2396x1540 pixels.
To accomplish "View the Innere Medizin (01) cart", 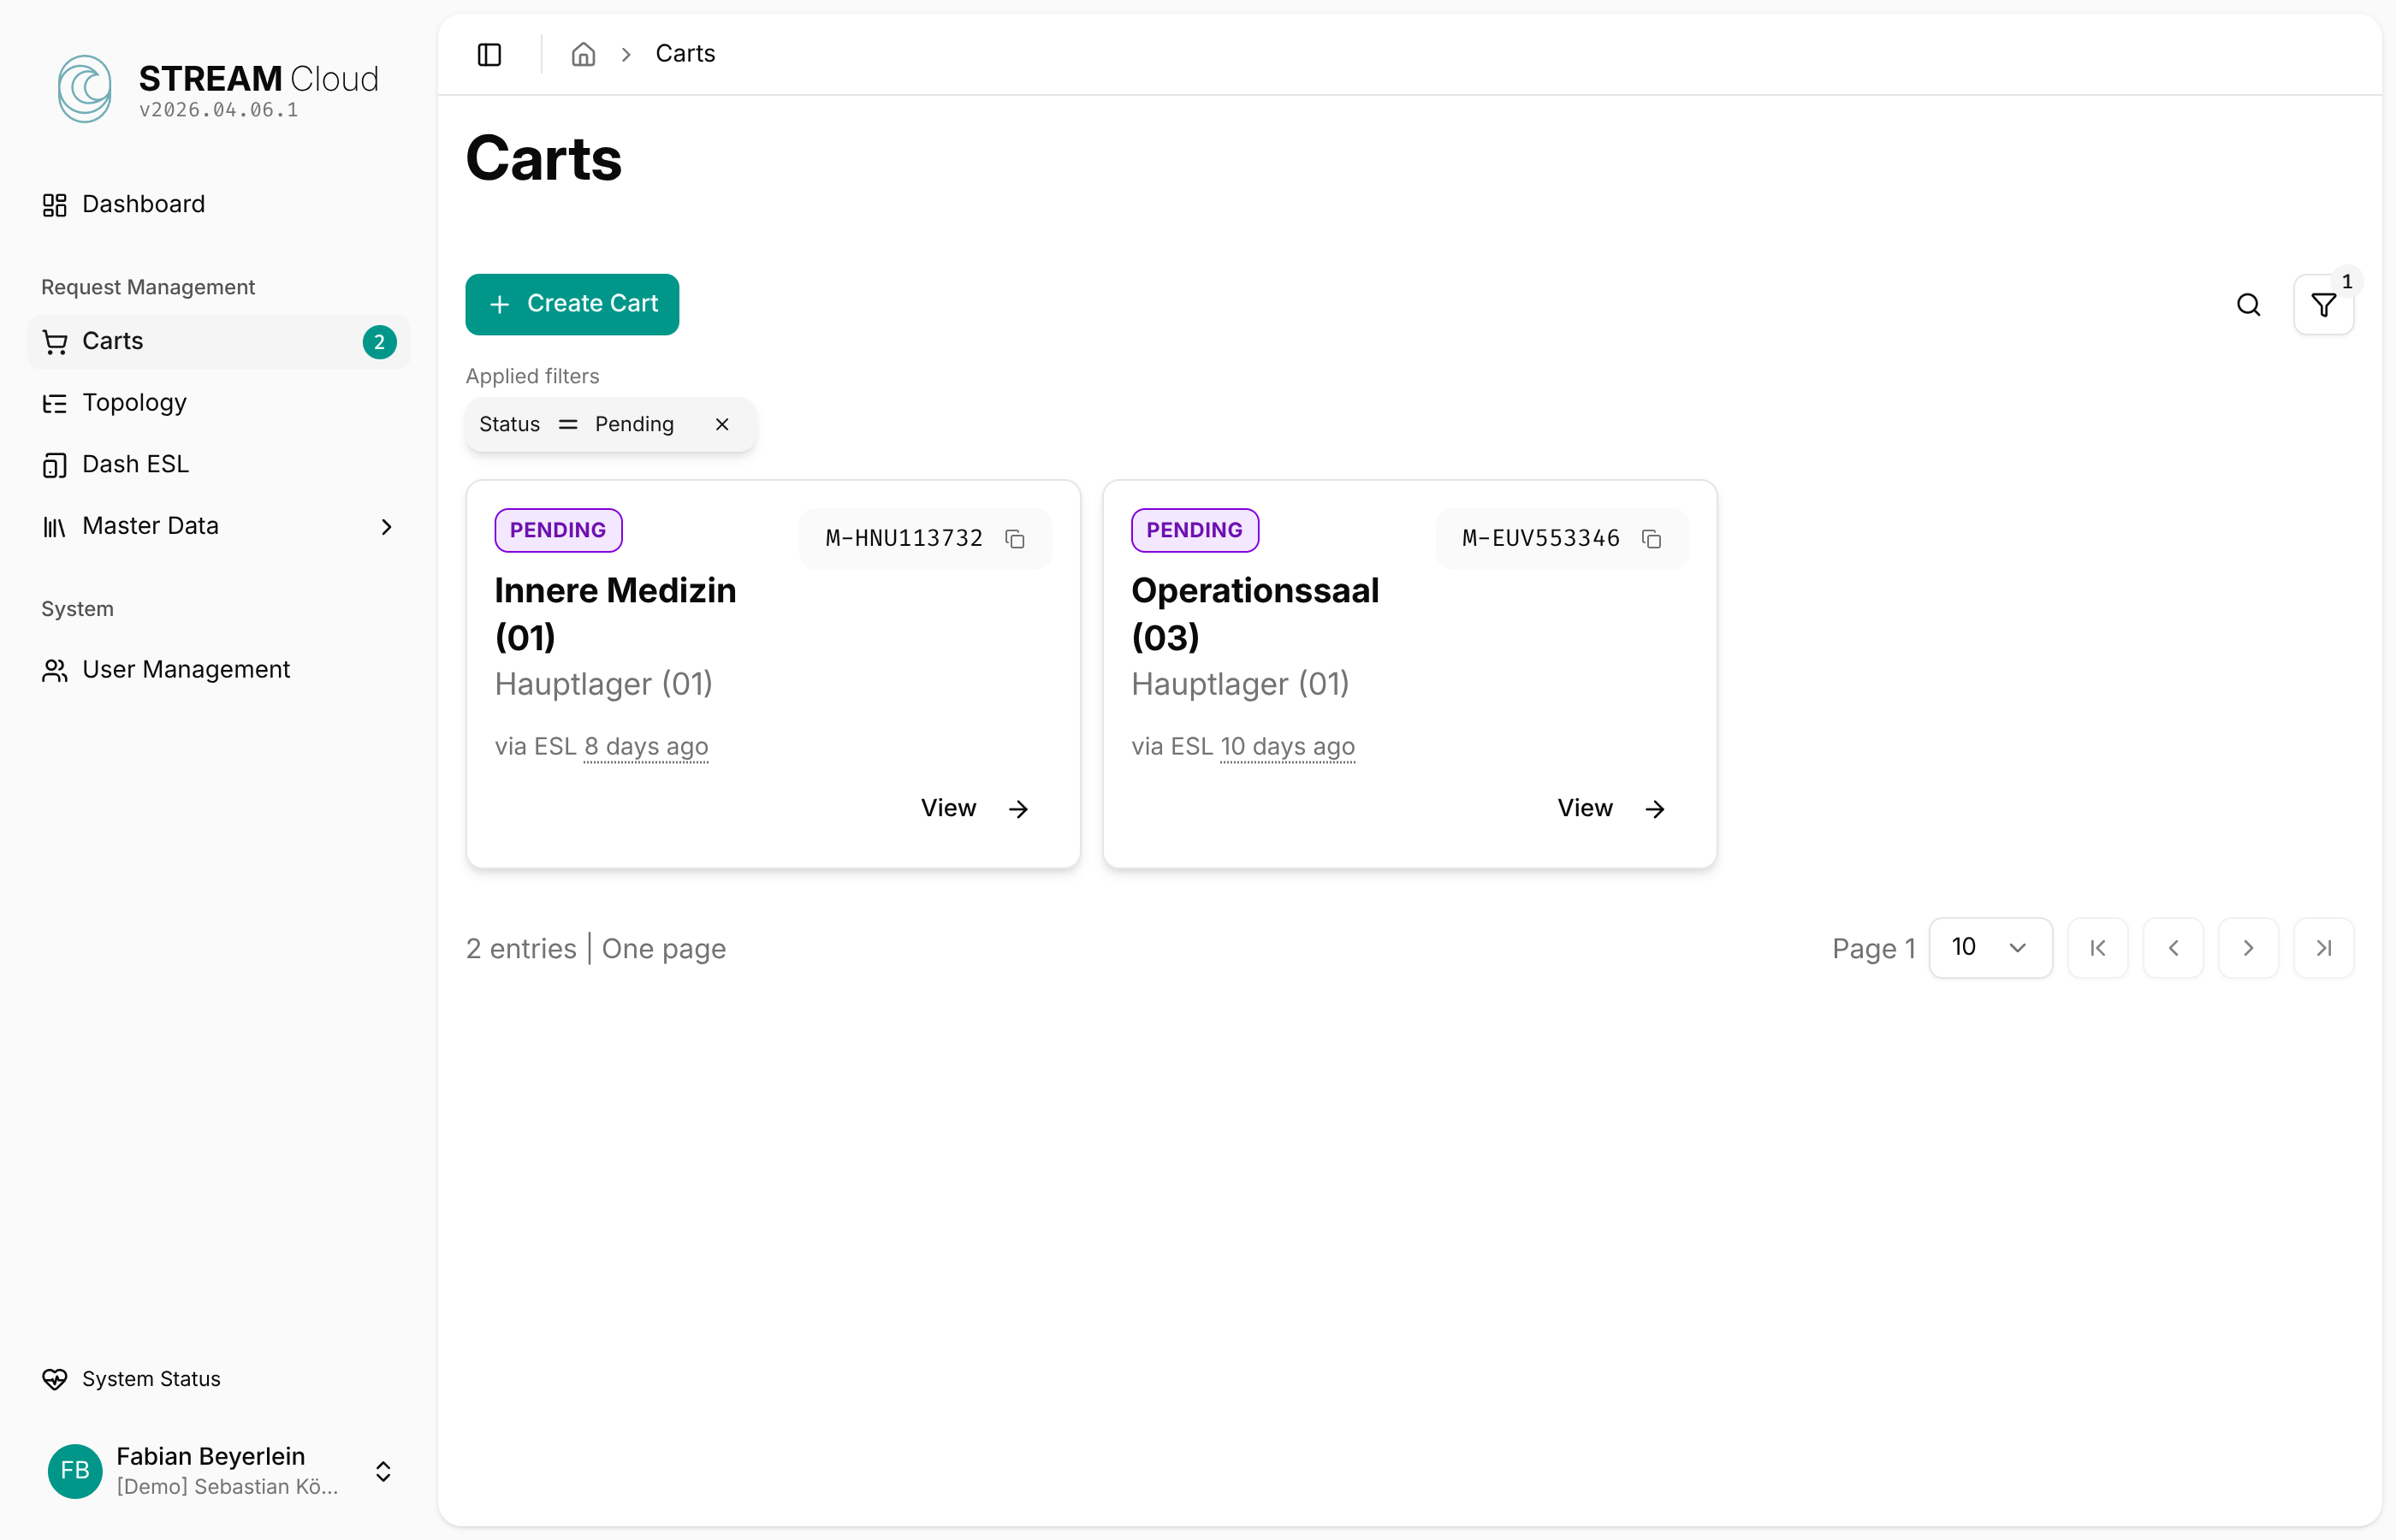I will [x=973, y=808].
